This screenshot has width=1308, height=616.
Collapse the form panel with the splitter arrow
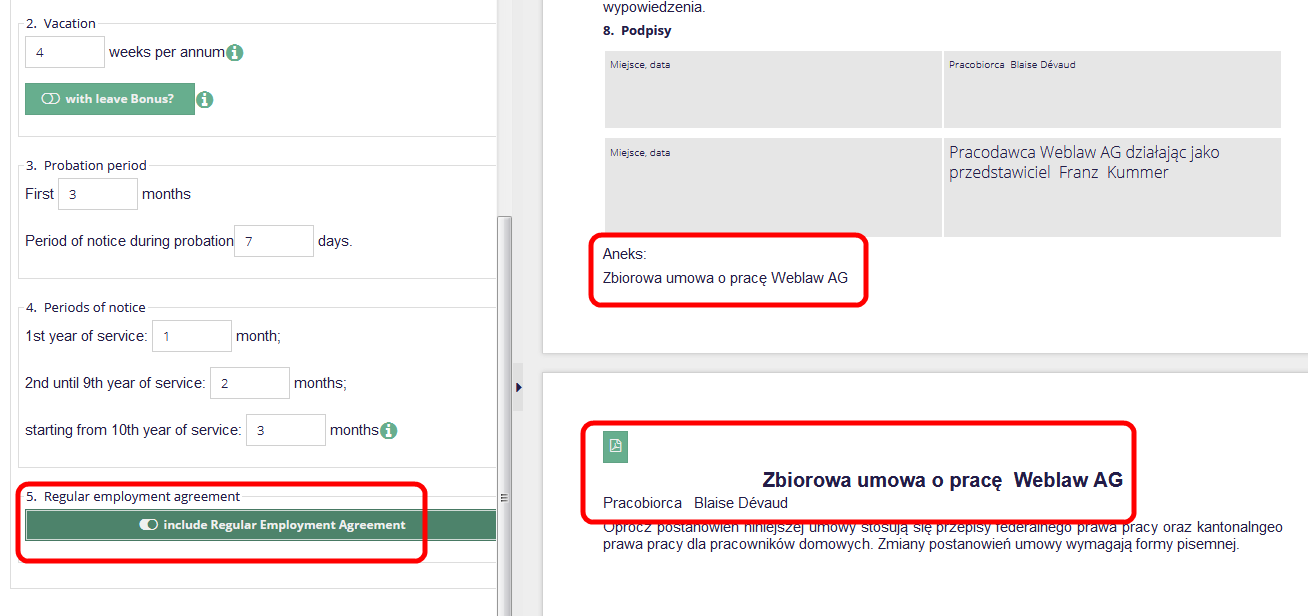point(519,386)
